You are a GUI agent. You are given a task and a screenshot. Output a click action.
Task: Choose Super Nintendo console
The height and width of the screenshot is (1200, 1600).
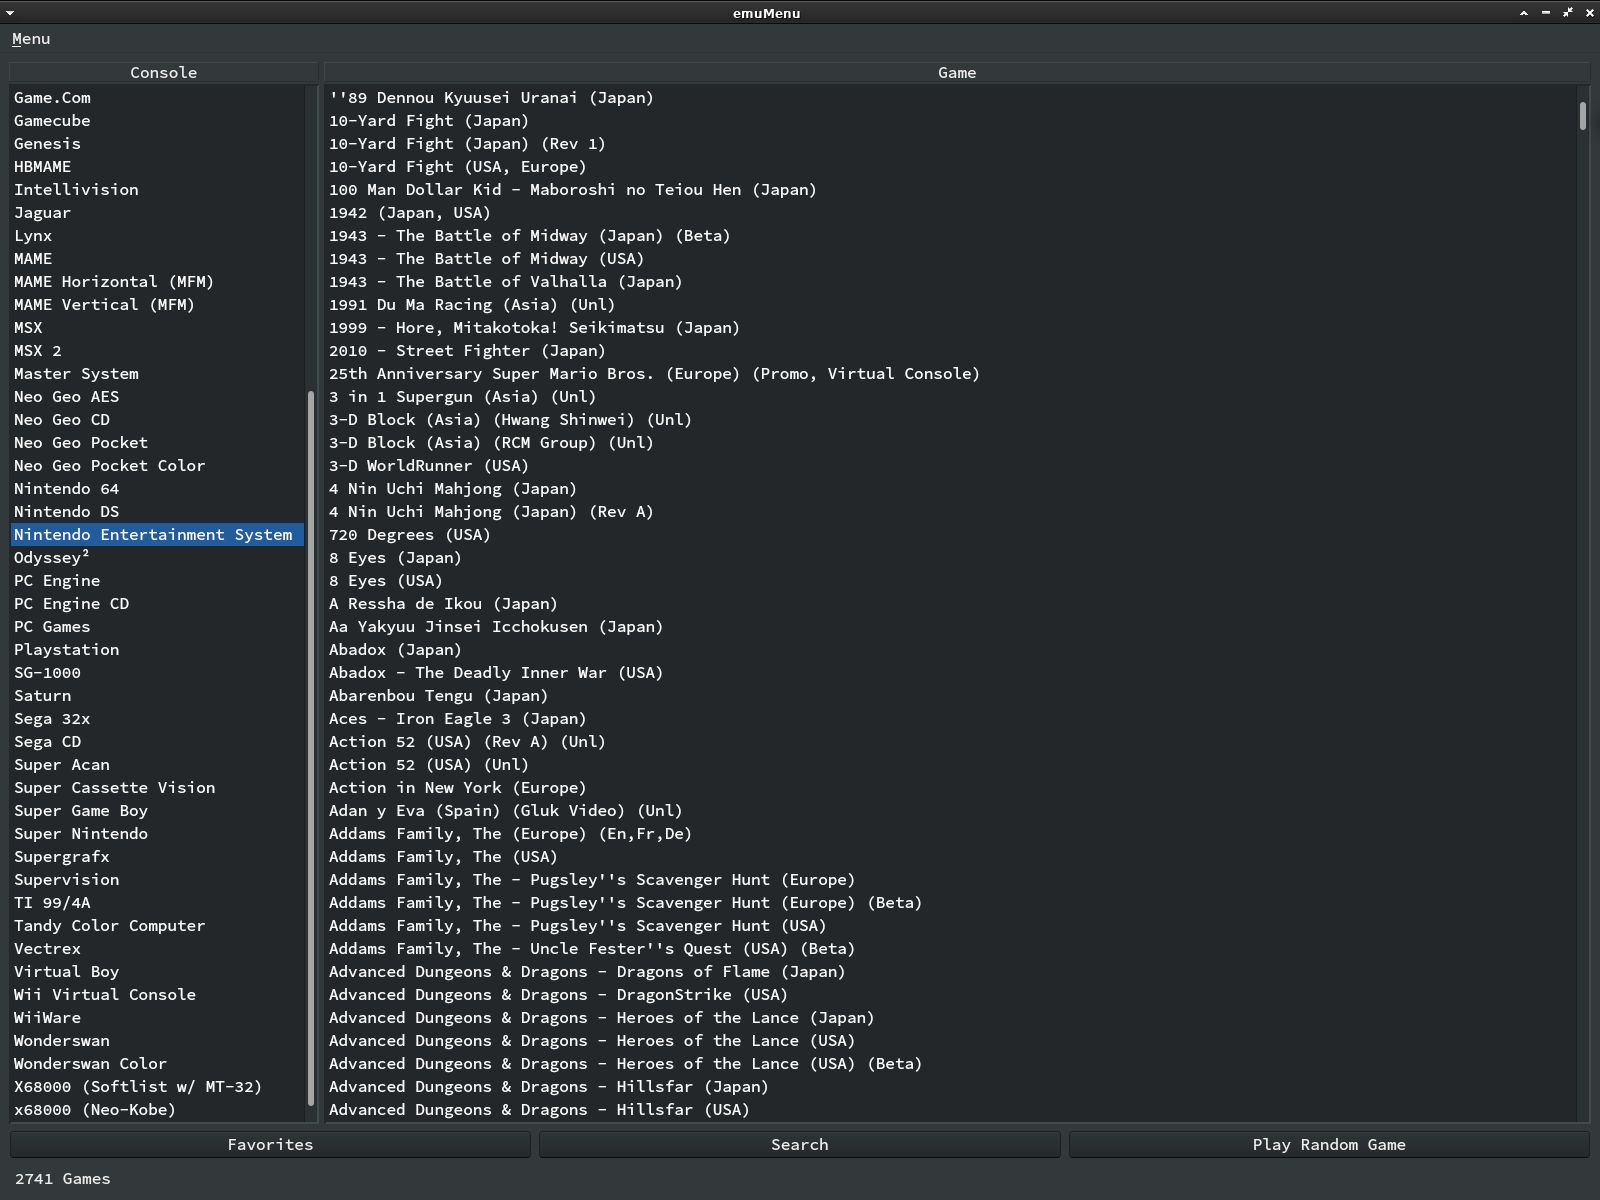(x=157, y=834)
